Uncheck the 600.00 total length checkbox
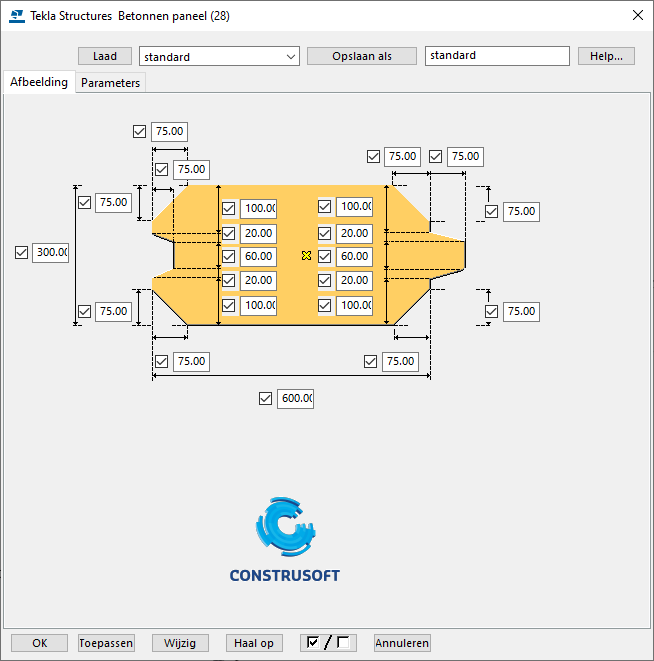The width and height of the screenshot is (654, 661). (x=265, y=398)
